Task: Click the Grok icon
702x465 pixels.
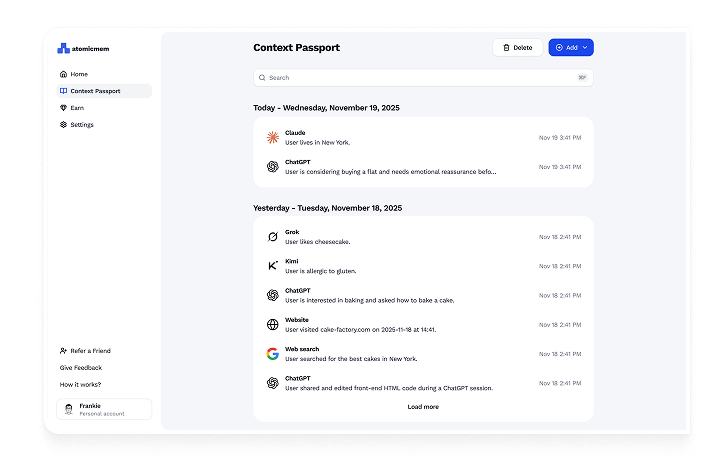Action: (x=273, y=237)
